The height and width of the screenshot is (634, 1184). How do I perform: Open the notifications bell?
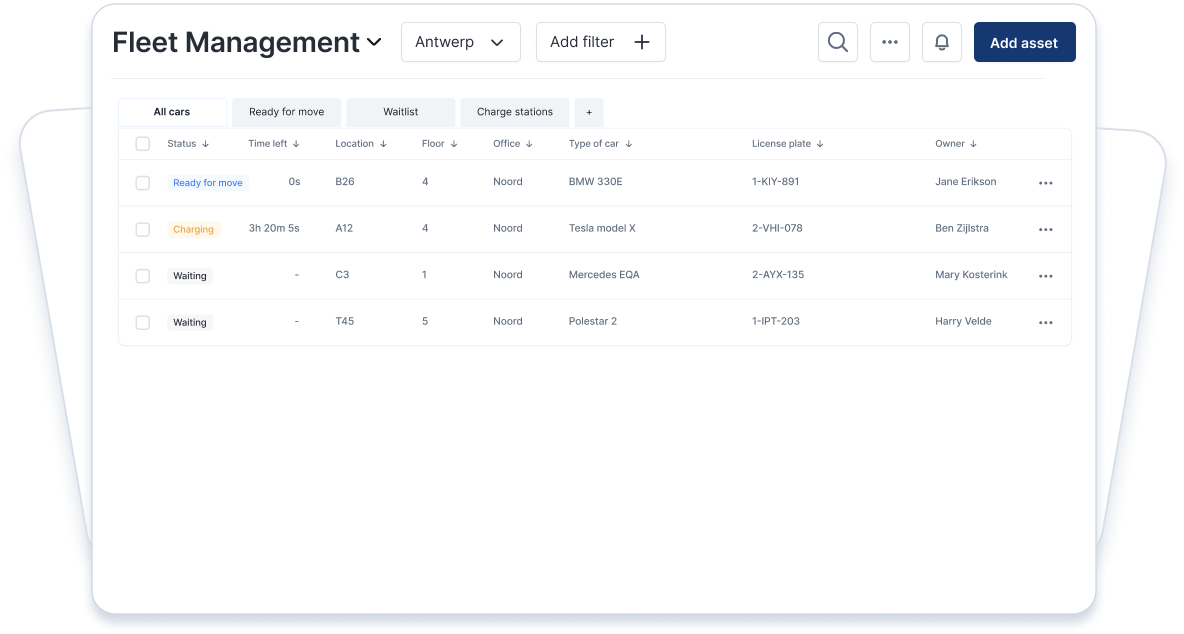(941, 42)
